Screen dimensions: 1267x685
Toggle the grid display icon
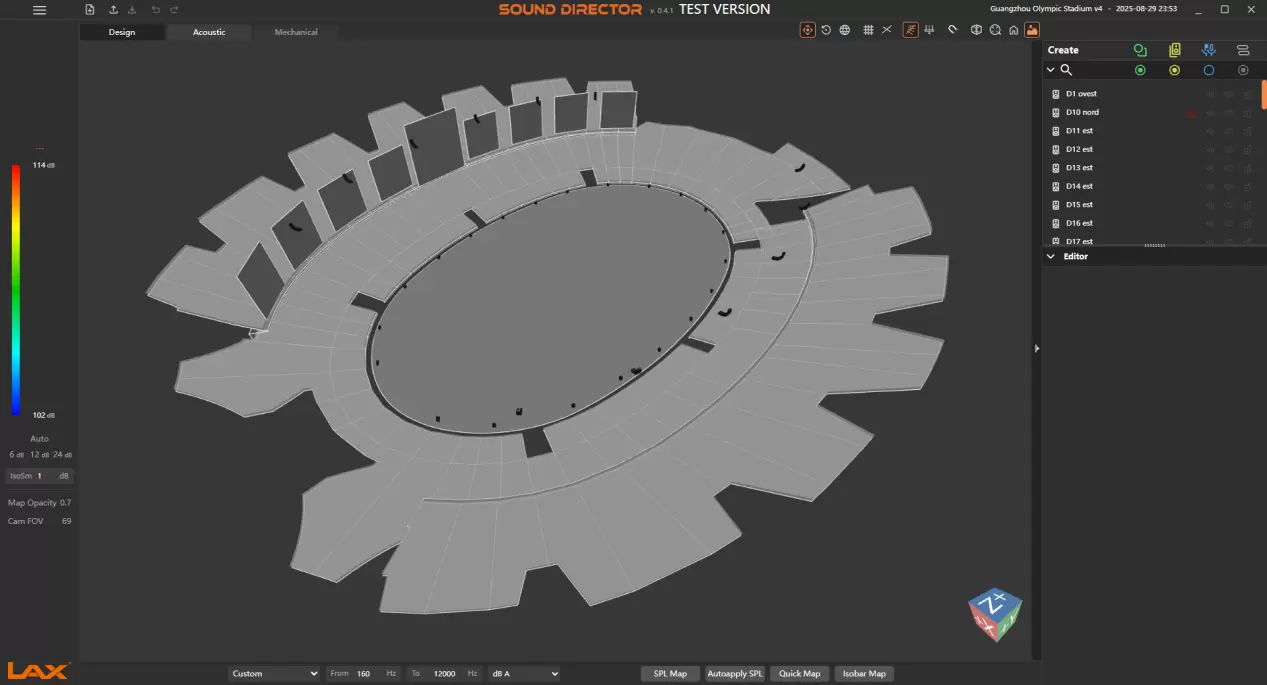click(868, 30)
